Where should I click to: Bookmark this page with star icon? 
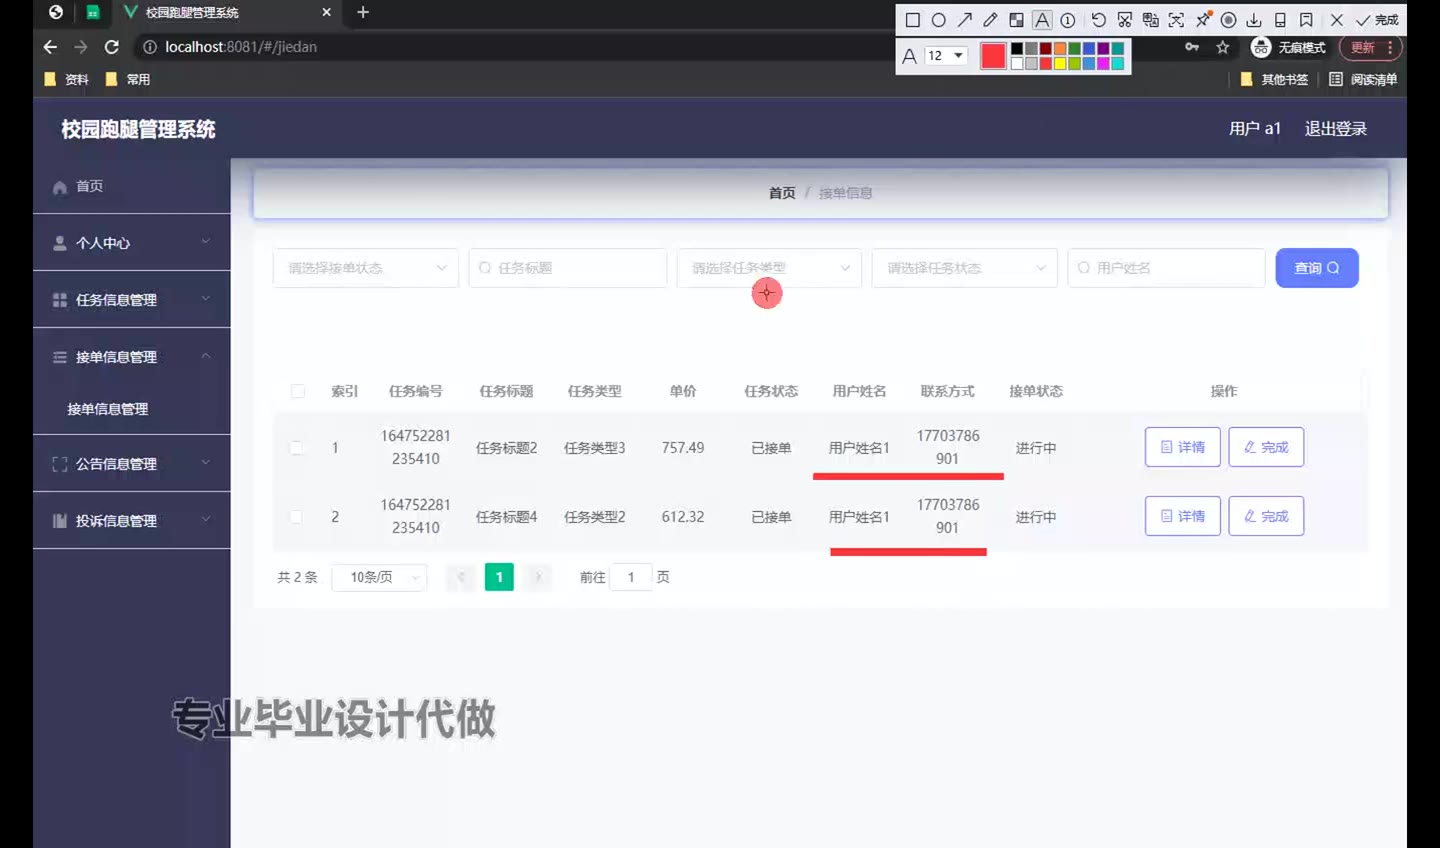(x=1222, y=47)
